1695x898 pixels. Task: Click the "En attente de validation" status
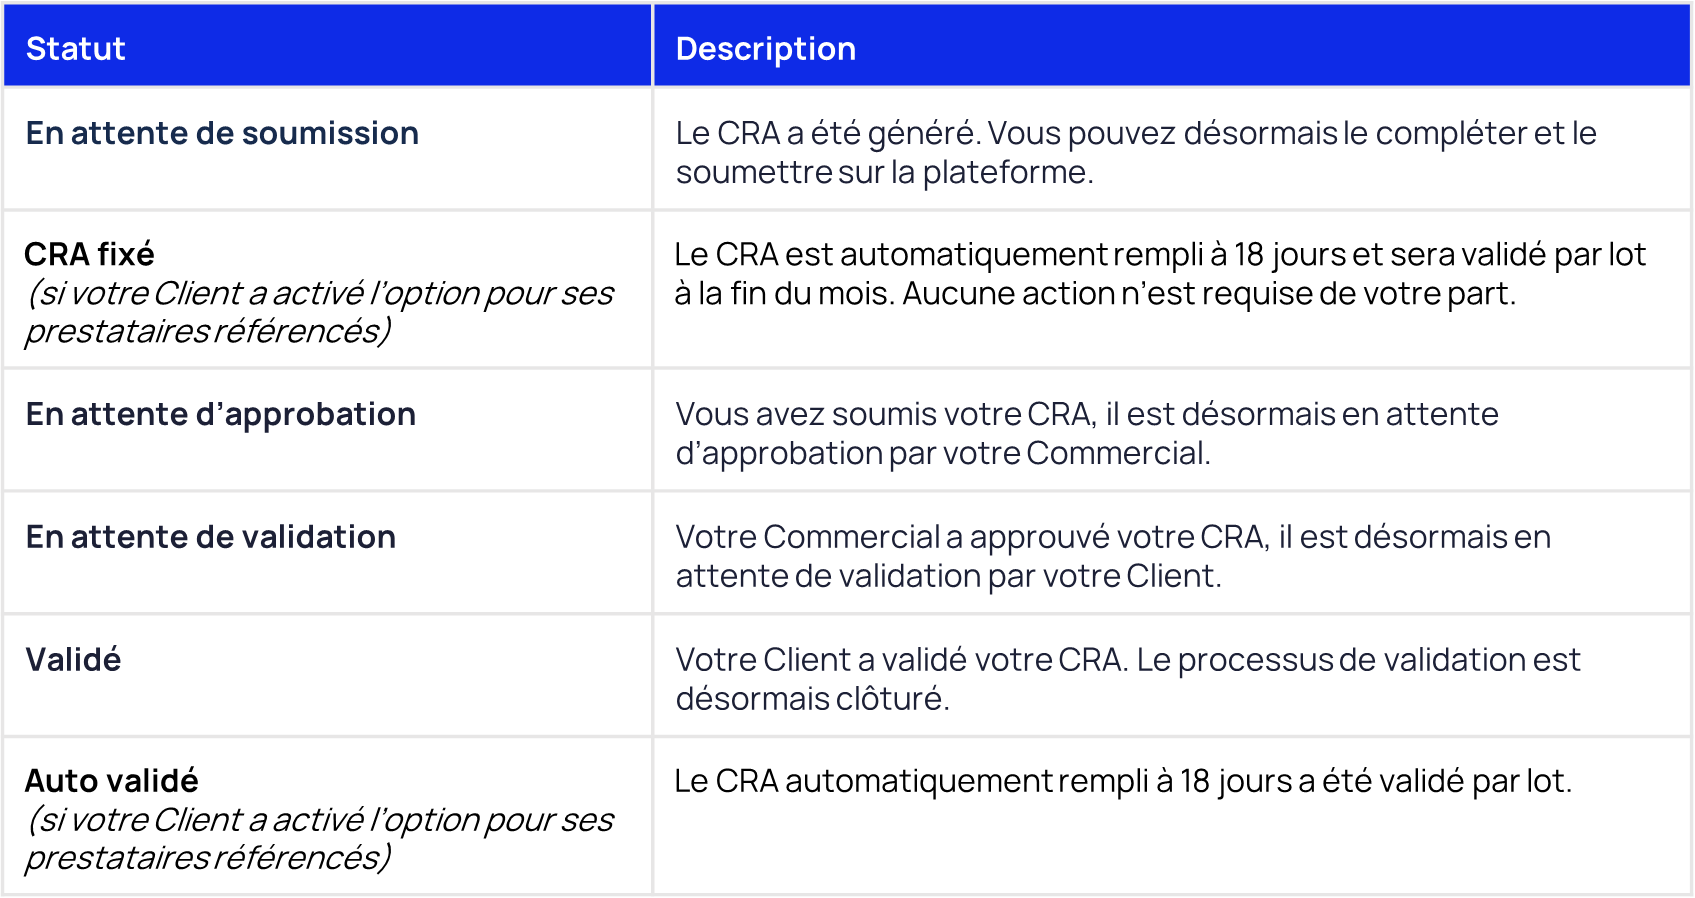[211, 537]
